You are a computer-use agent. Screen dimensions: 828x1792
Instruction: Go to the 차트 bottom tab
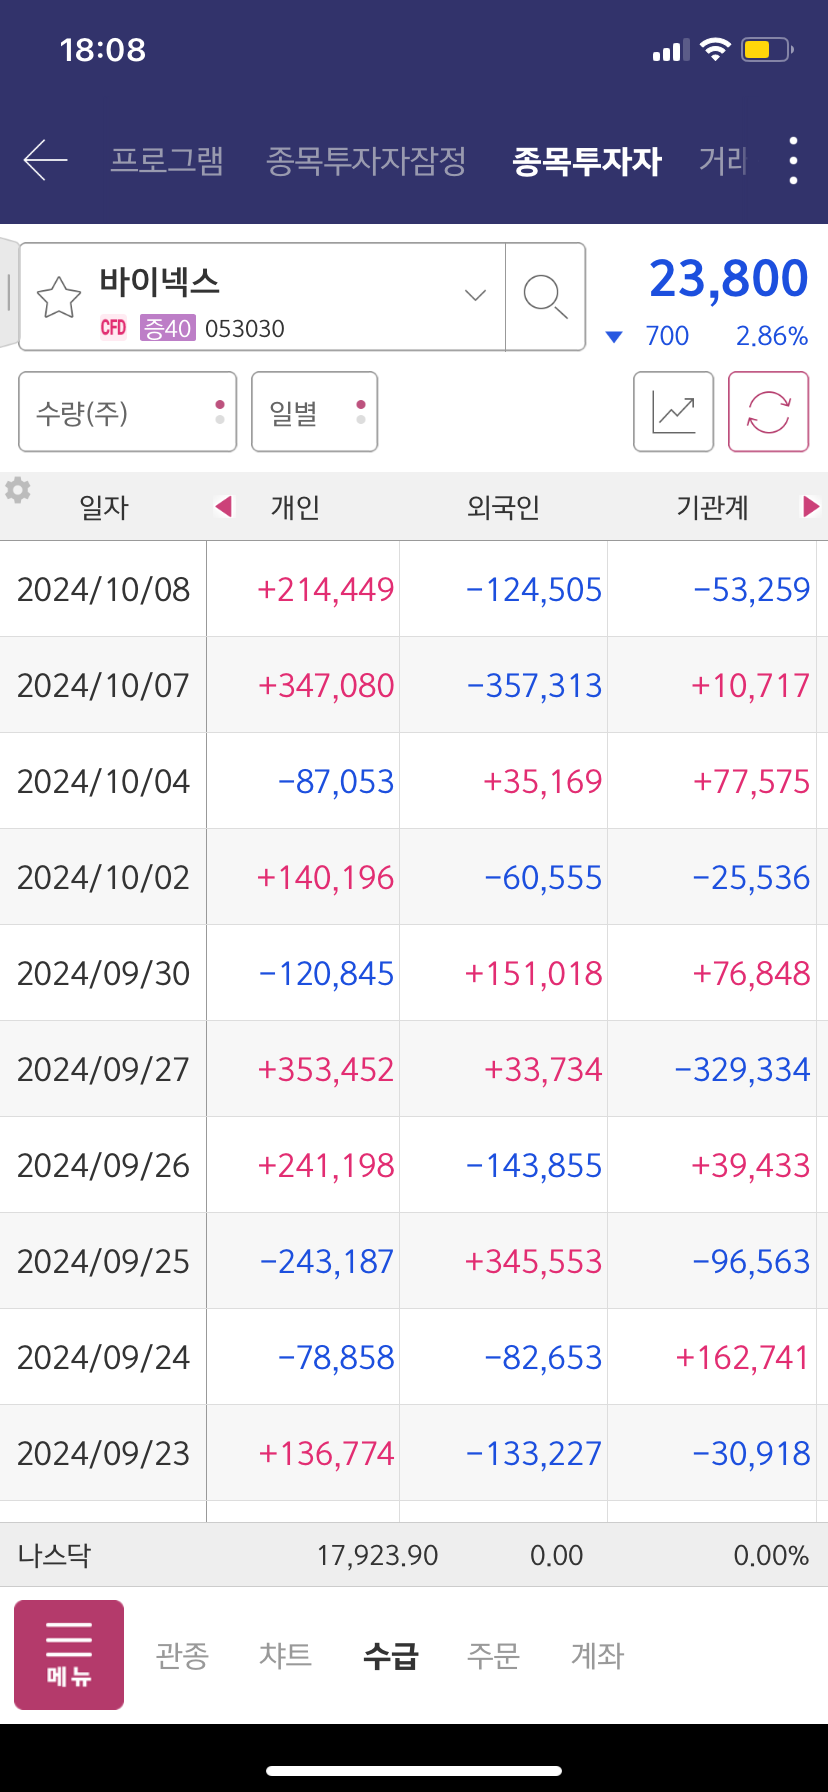(x=286, y=1655)
